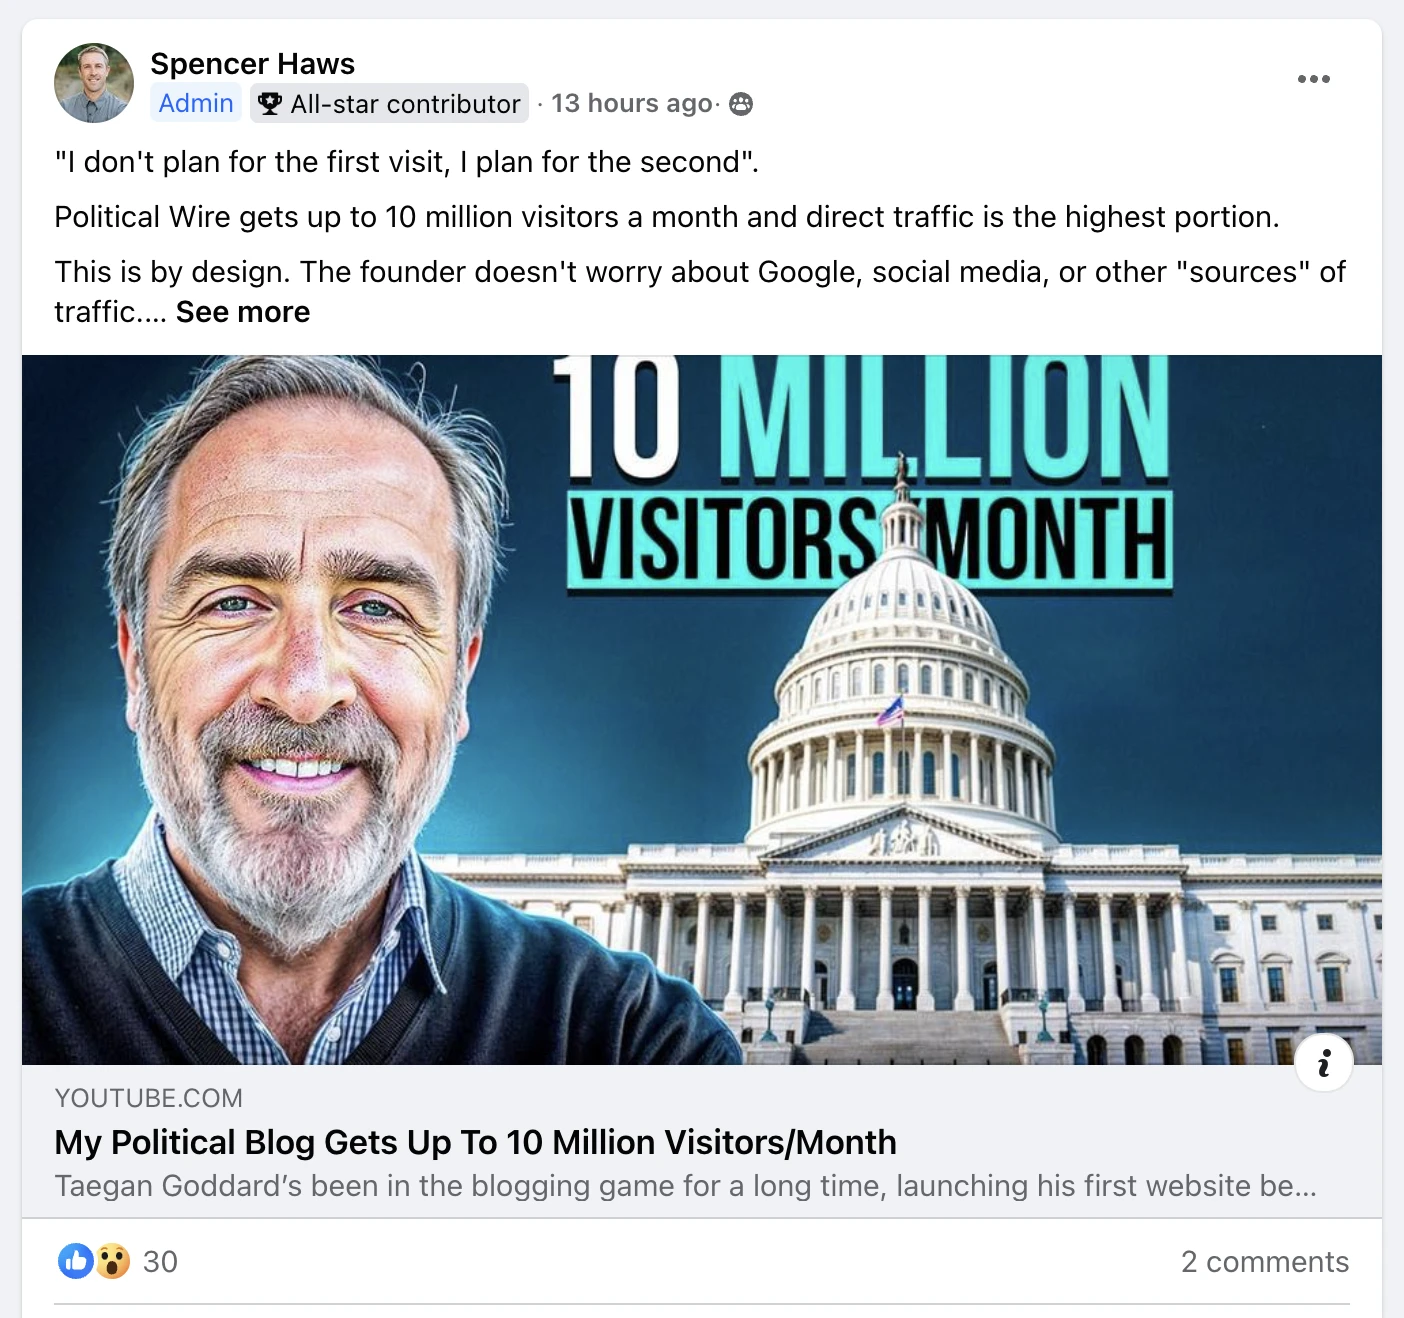Click the Taegan Goddard link description text

[685, 1186]
